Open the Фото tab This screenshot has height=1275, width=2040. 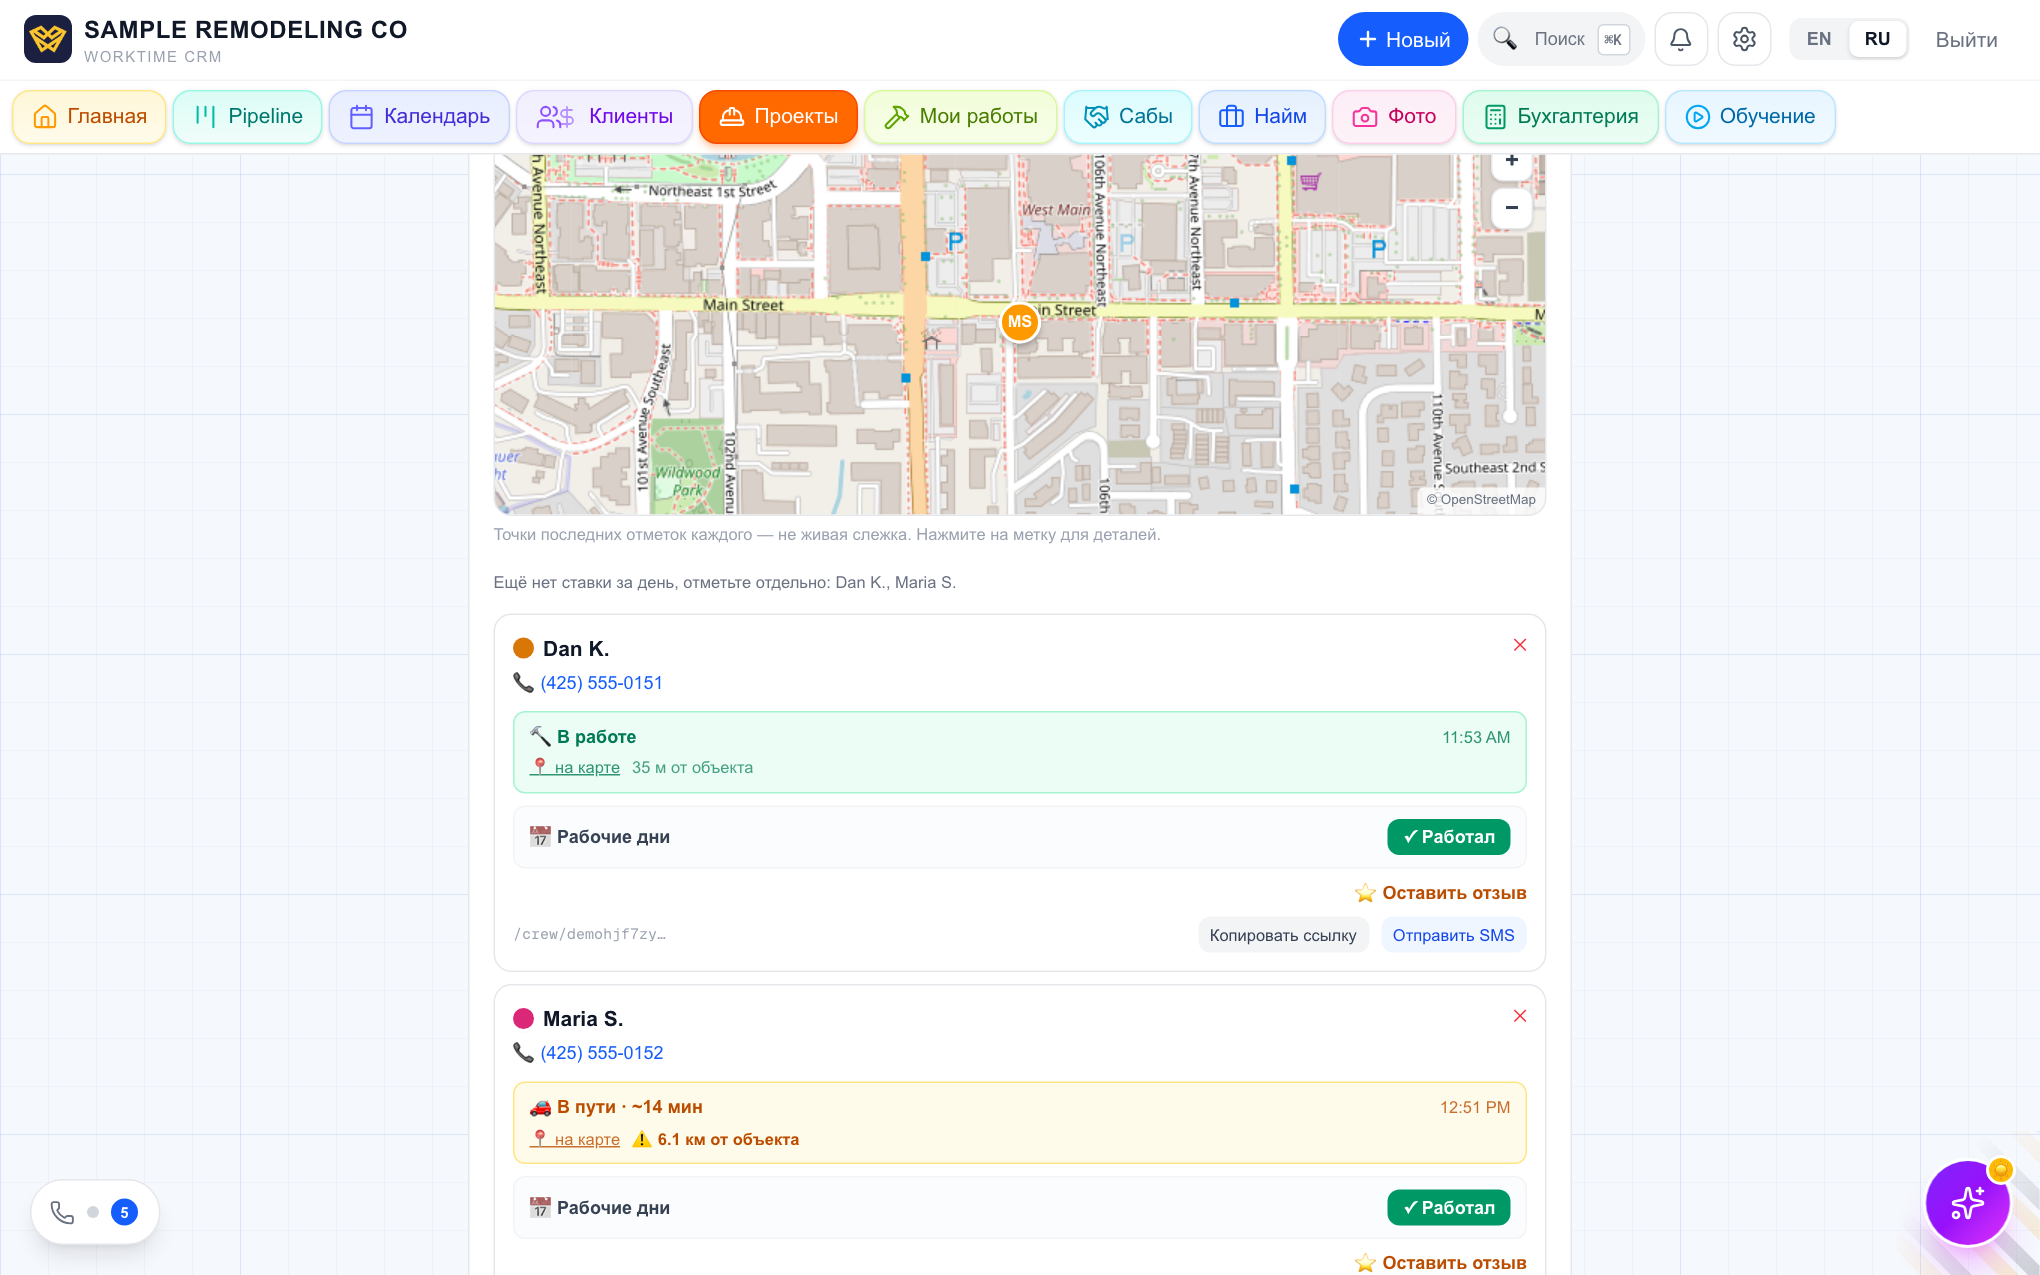tap(1394, 117)
